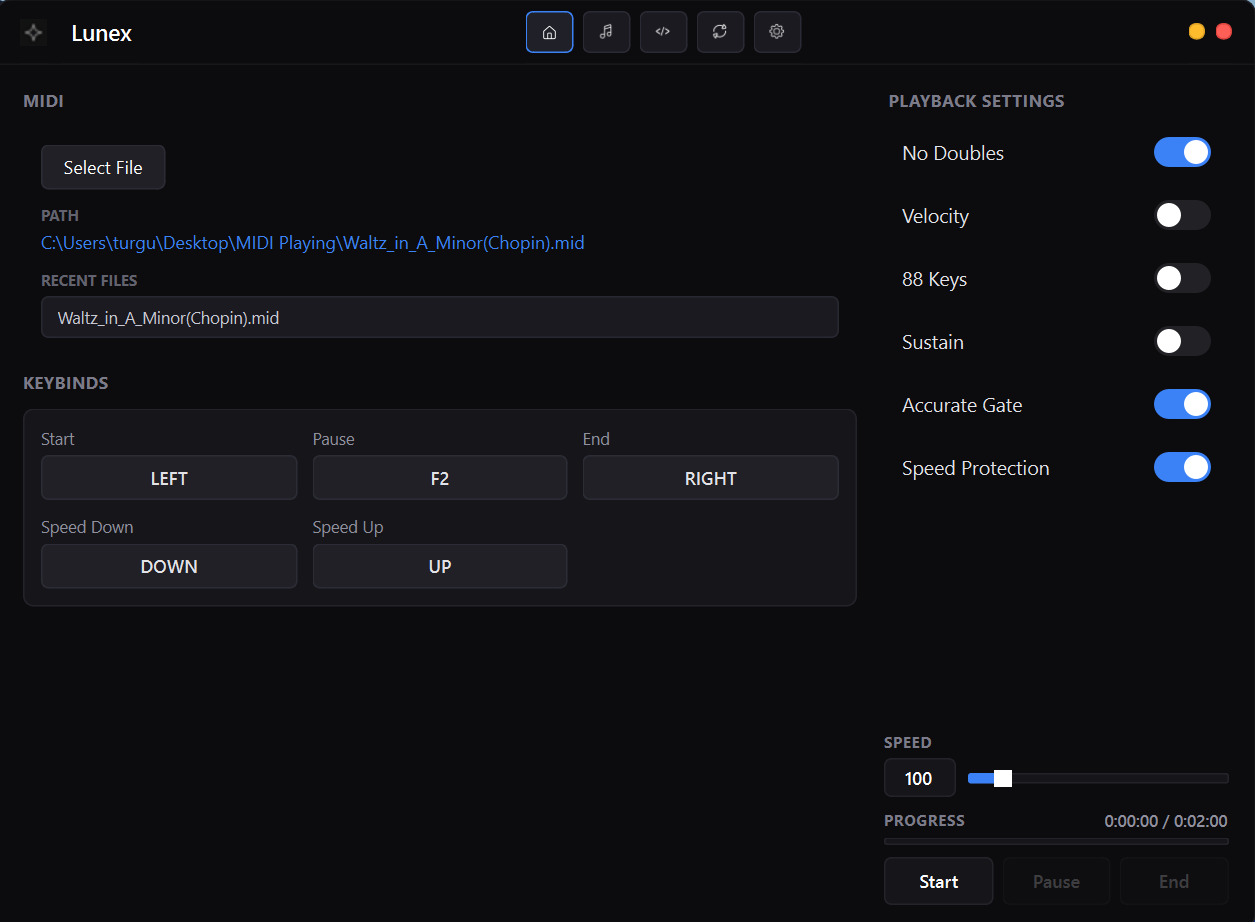Open the refresh arrows tab
The image size is (1255, 922).
[720, 32]
